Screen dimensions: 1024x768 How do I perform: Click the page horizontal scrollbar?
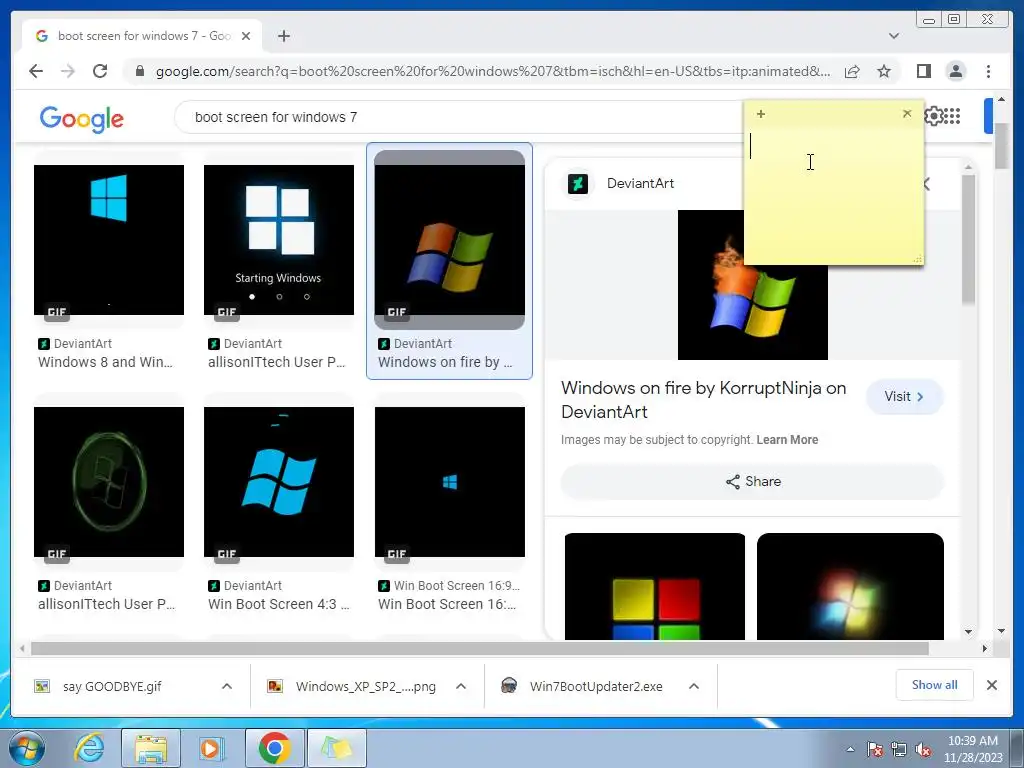pos(479,648)
